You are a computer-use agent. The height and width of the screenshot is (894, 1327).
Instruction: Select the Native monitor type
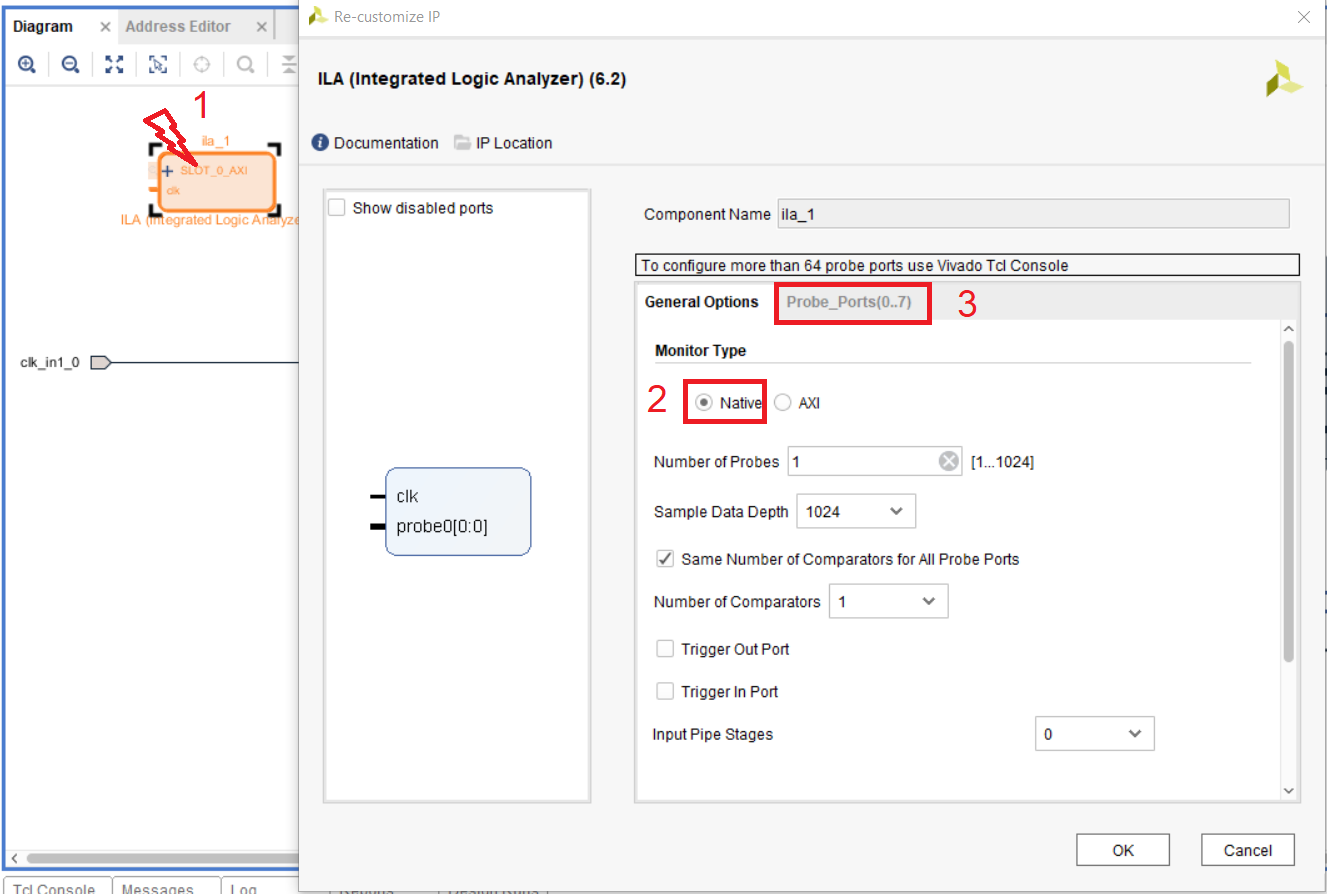[x=704, y=403]
